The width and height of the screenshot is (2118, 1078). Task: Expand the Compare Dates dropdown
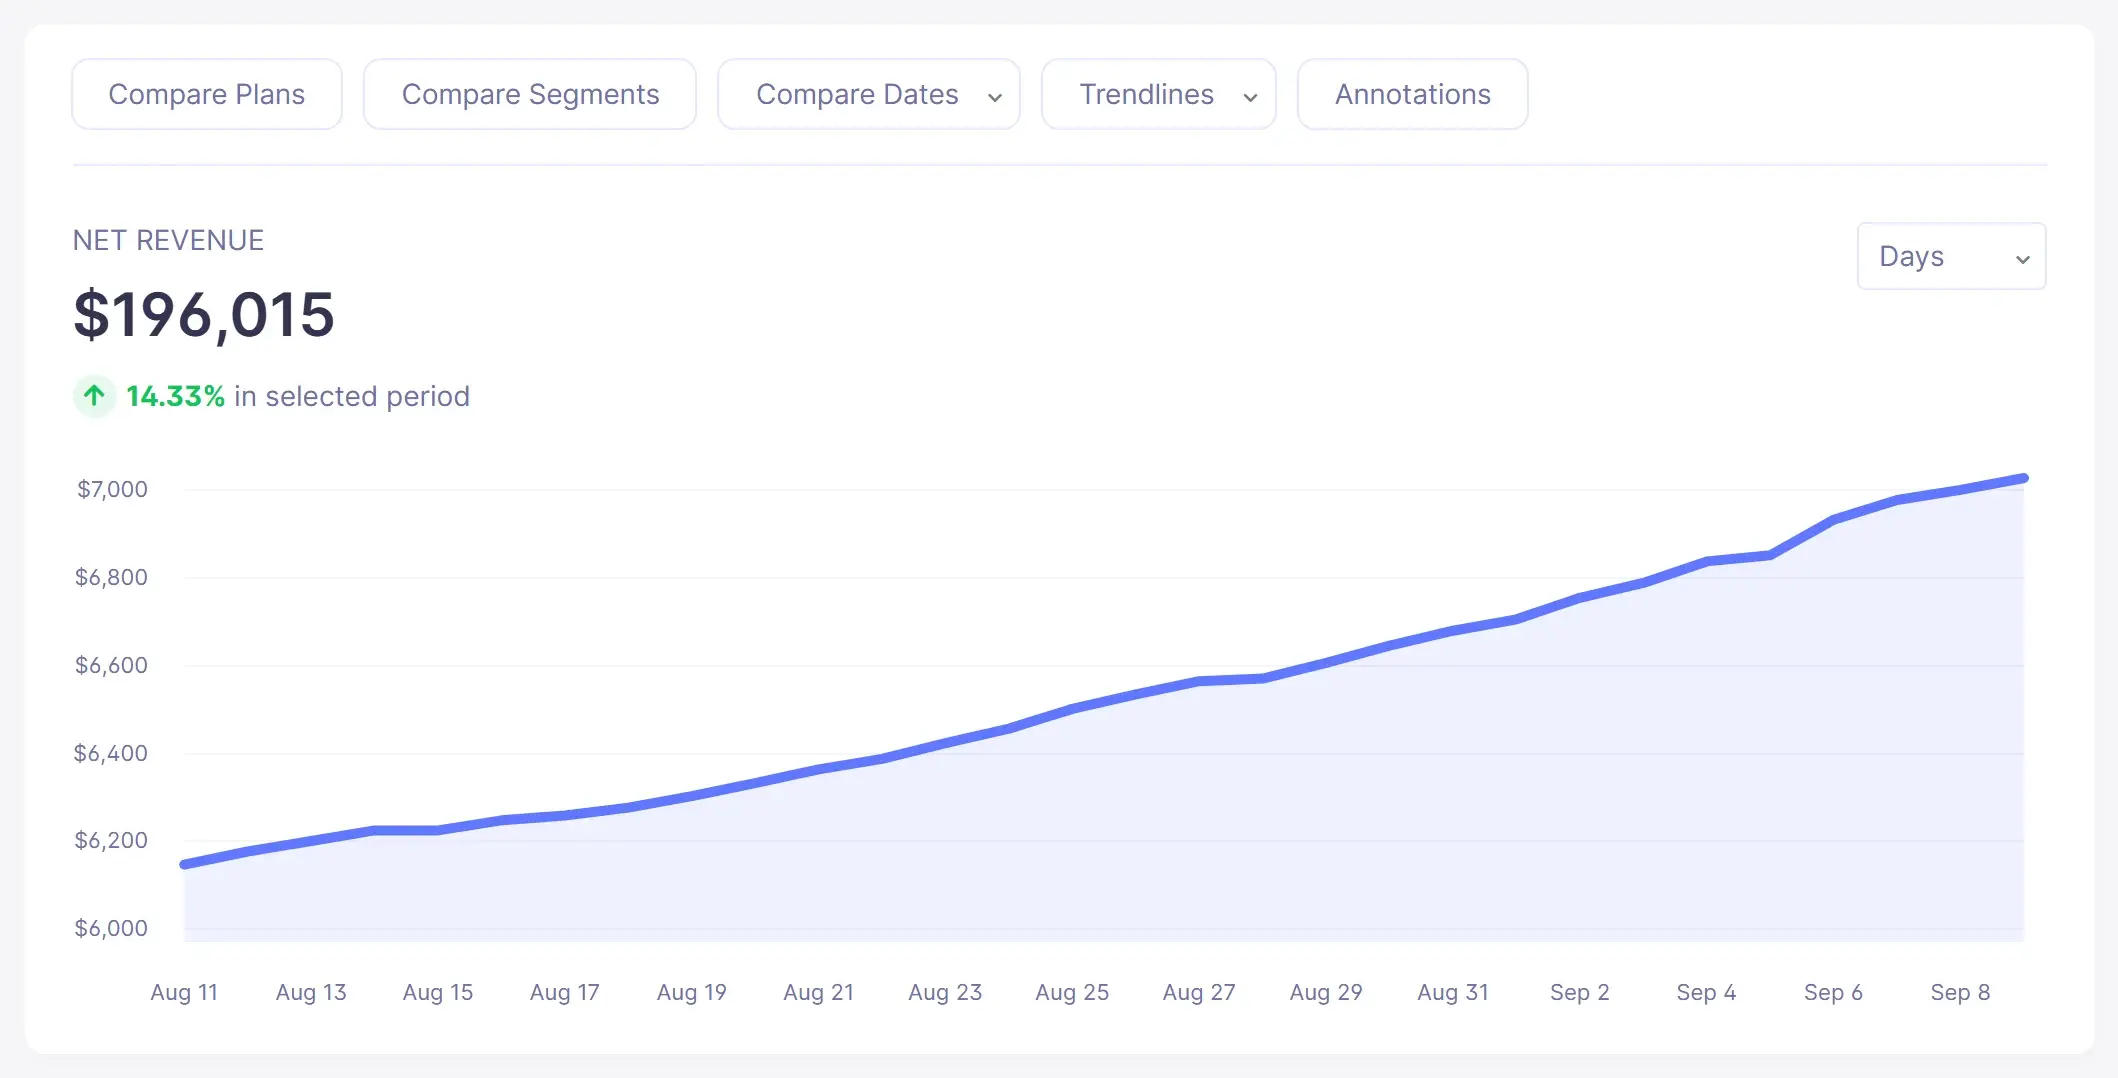[x=869, y=94]
